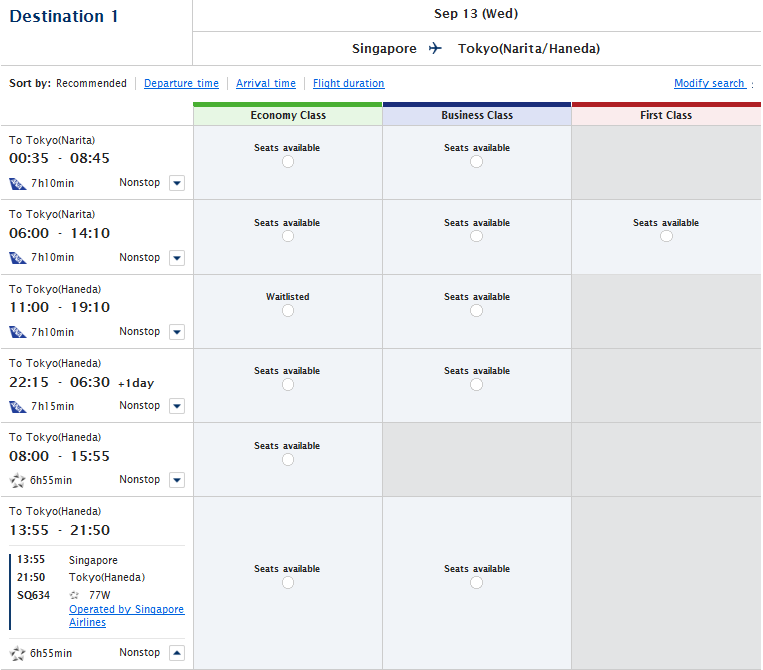Expand details for 22:15 Haneda flight
The height and width of the screenshot is (670, 763).
[x=177, y=406]
